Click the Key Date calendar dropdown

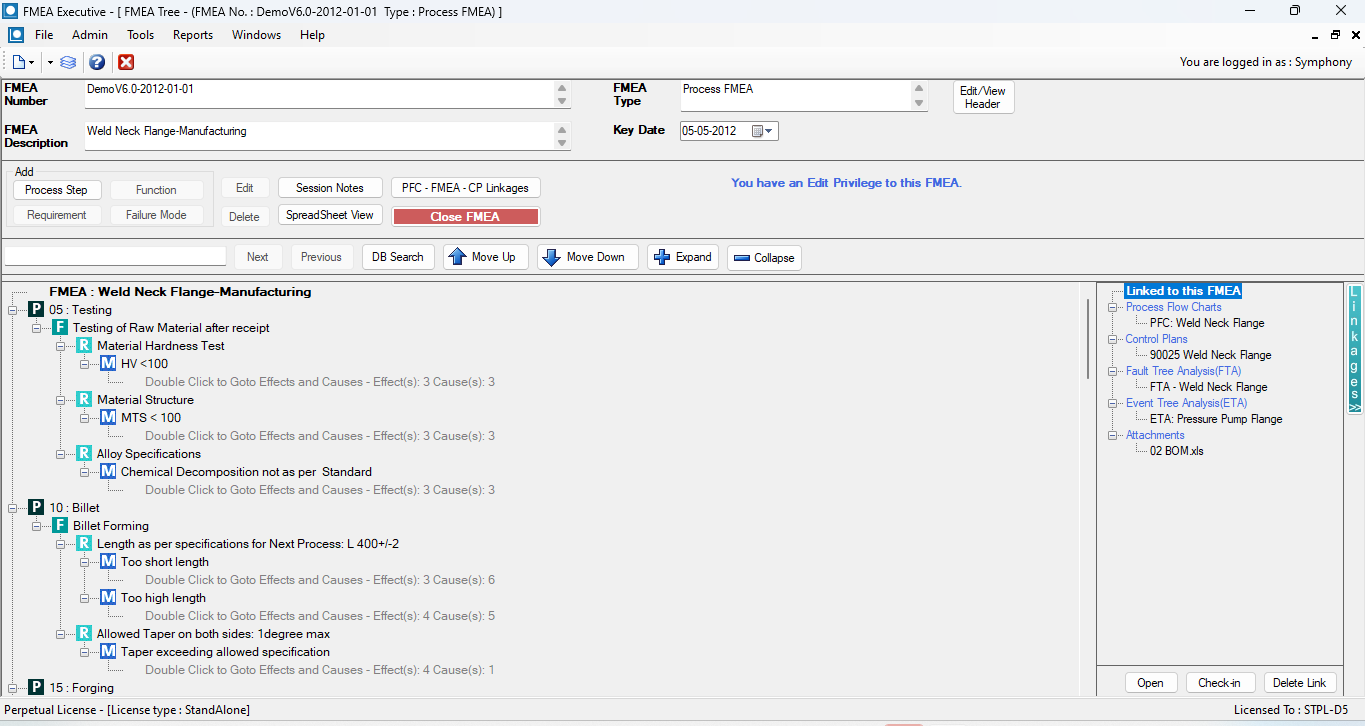click(x=764, y=131)
